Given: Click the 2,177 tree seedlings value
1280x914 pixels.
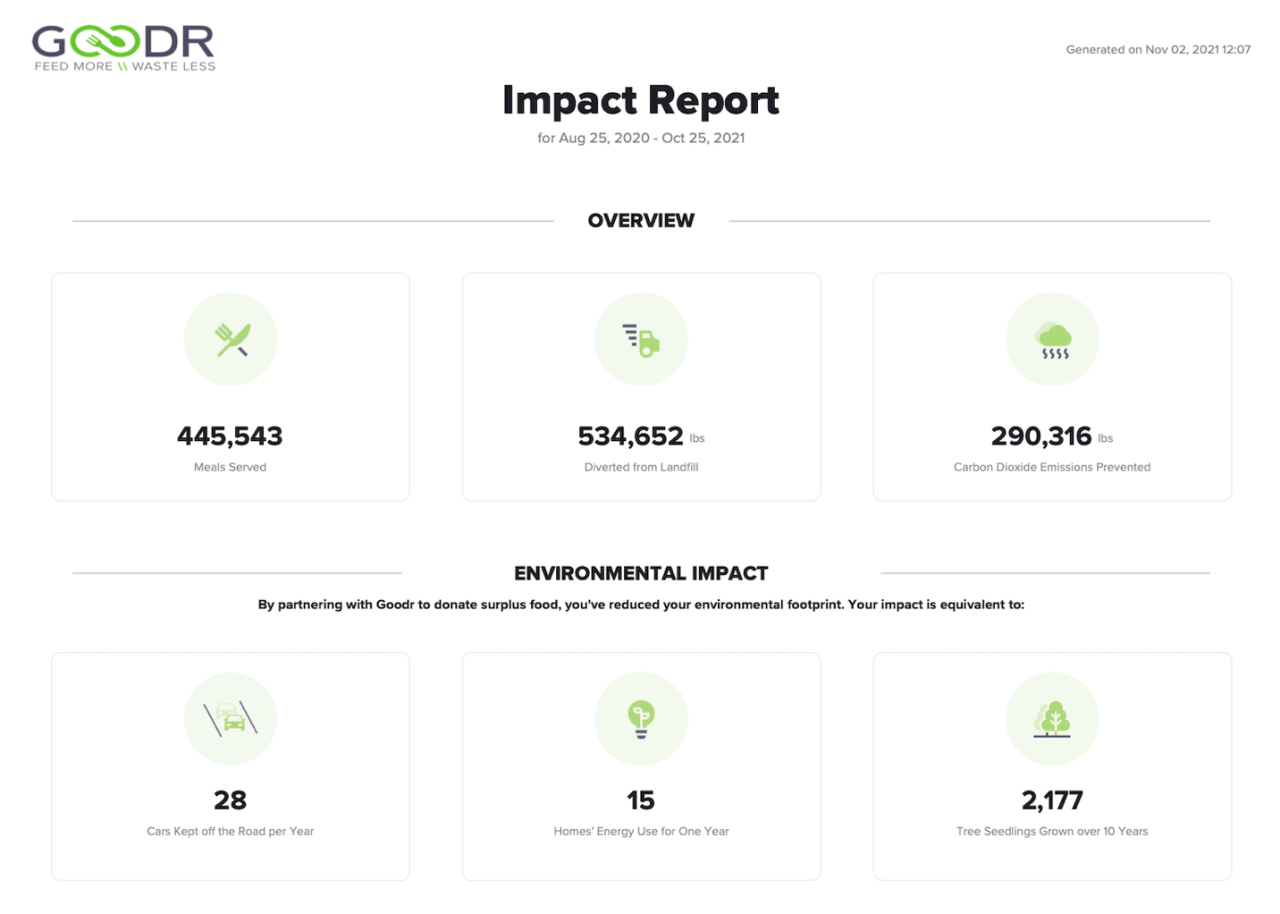Looking at the screenshot, I should click(x=1052, y=800).
